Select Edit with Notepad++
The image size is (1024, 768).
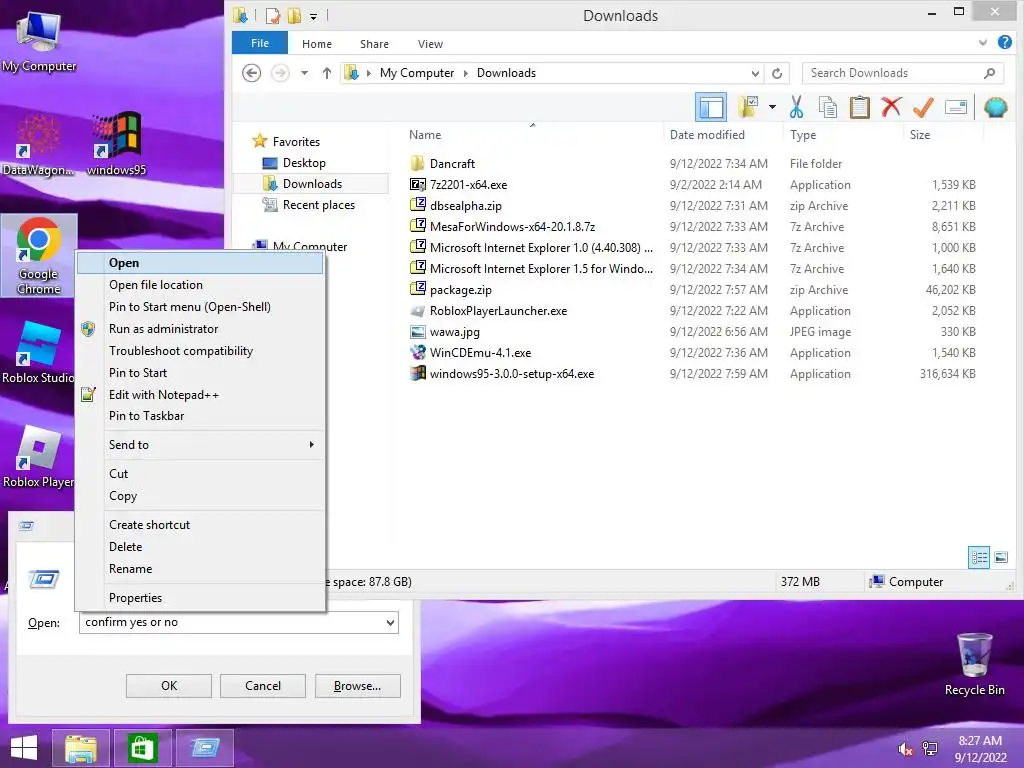(x=200, y=394)
